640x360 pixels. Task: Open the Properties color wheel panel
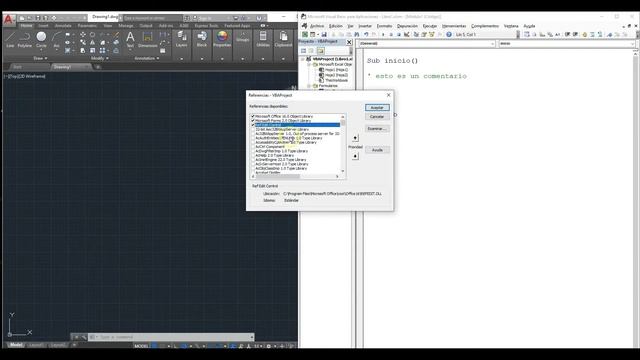tap(222, 39)
